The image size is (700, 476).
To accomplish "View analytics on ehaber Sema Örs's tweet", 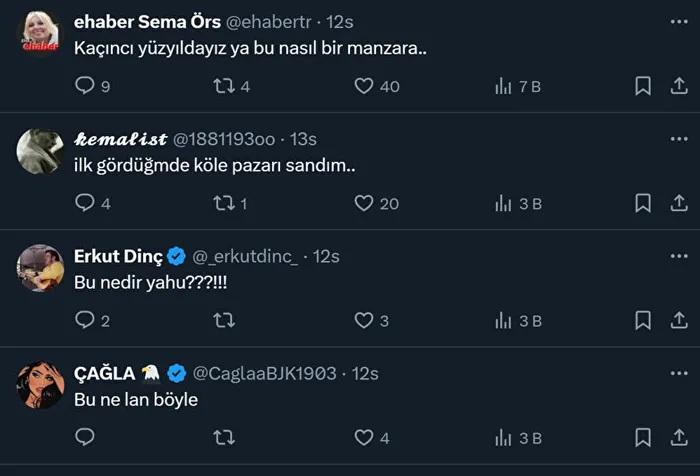I will (x=504, y=86).
